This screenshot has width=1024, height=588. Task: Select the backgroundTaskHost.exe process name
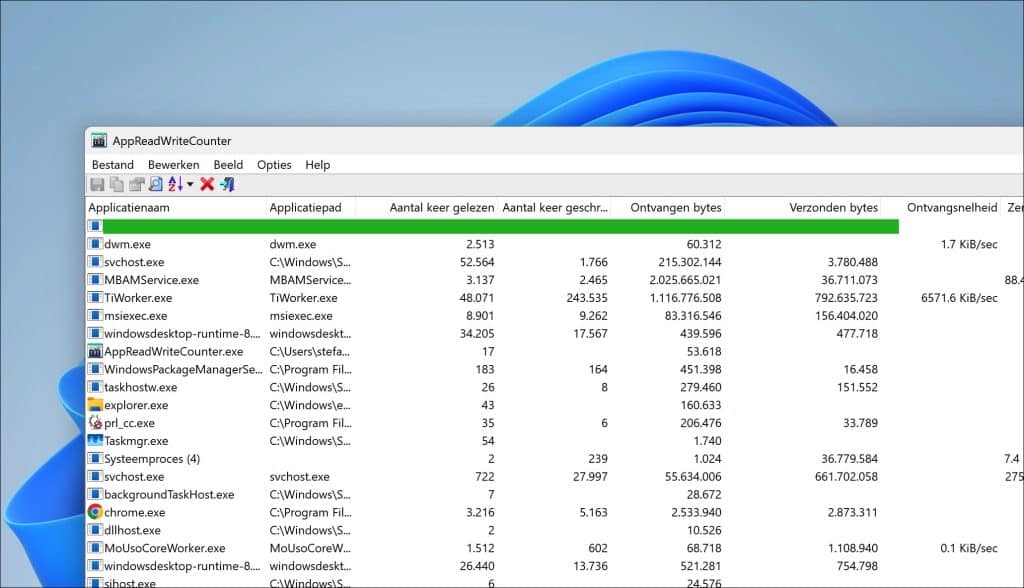(x=169, y=495)
